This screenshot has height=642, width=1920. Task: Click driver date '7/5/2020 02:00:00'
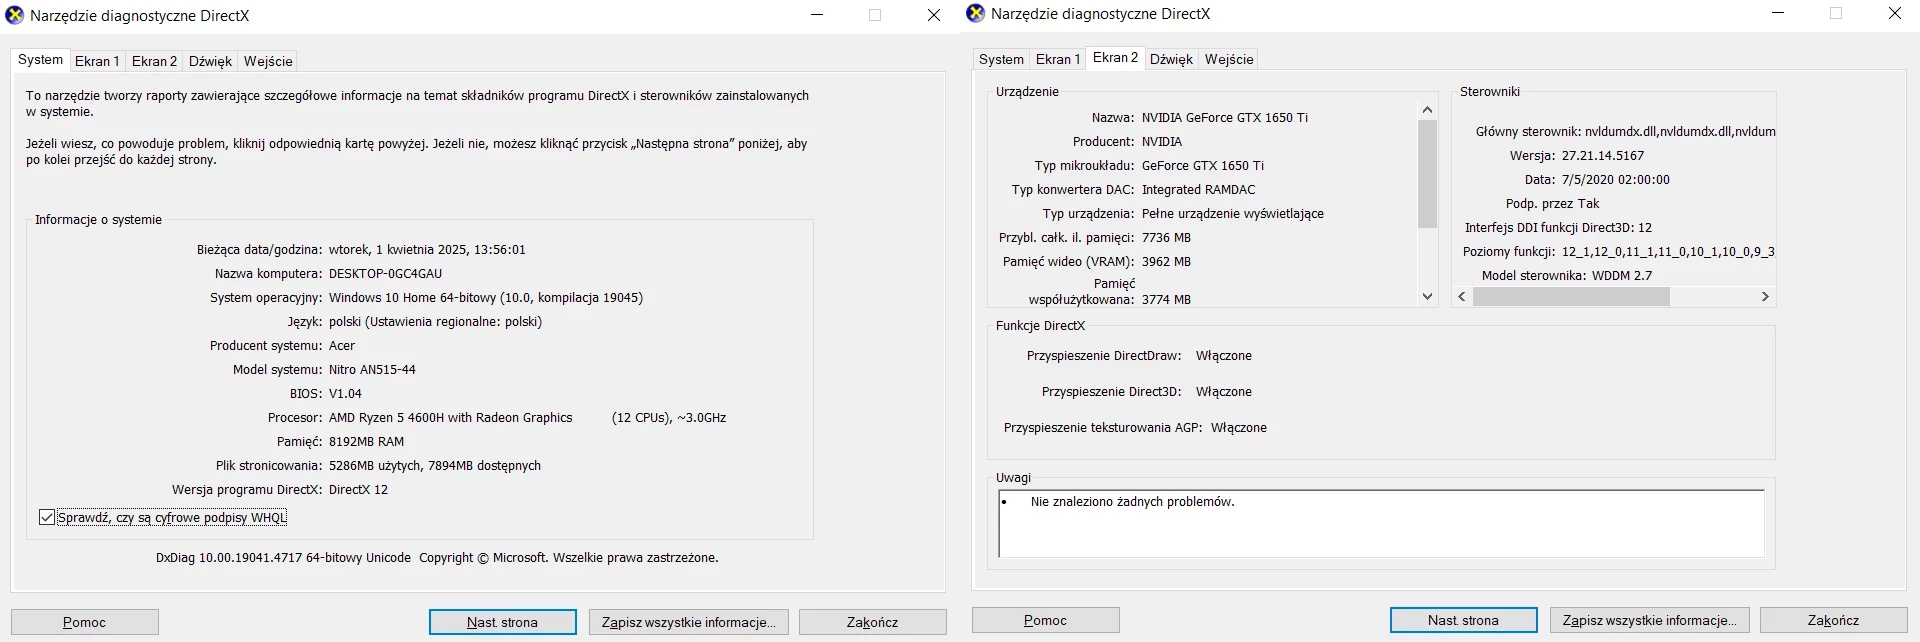pyautogui.click(x=1615, y=179)
